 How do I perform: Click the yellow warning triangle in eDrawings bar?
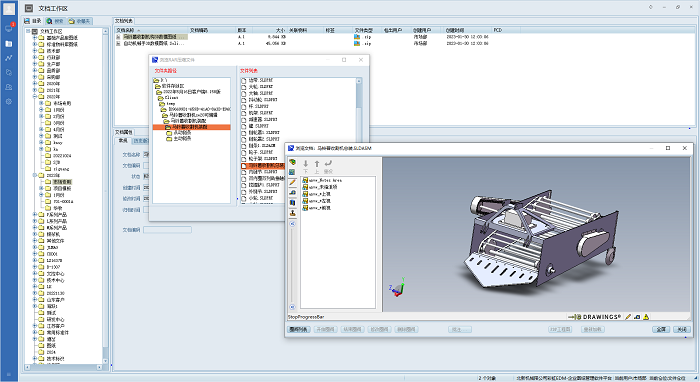click(x=646, y=317)
